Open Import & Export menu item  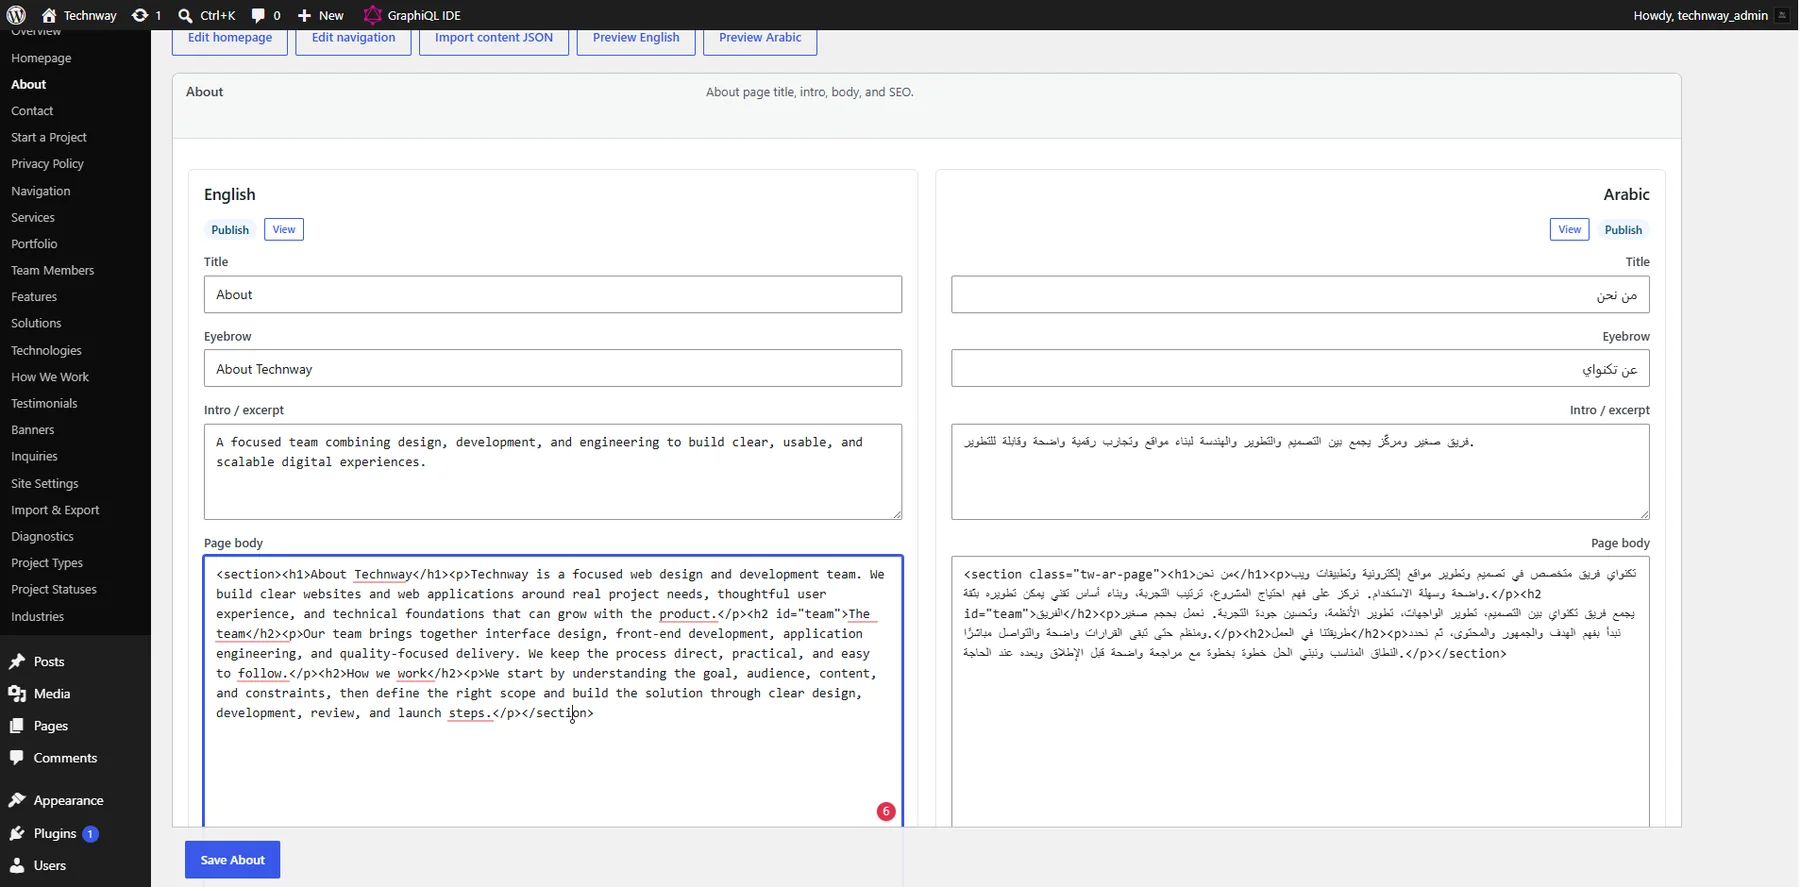pos(55,510)
